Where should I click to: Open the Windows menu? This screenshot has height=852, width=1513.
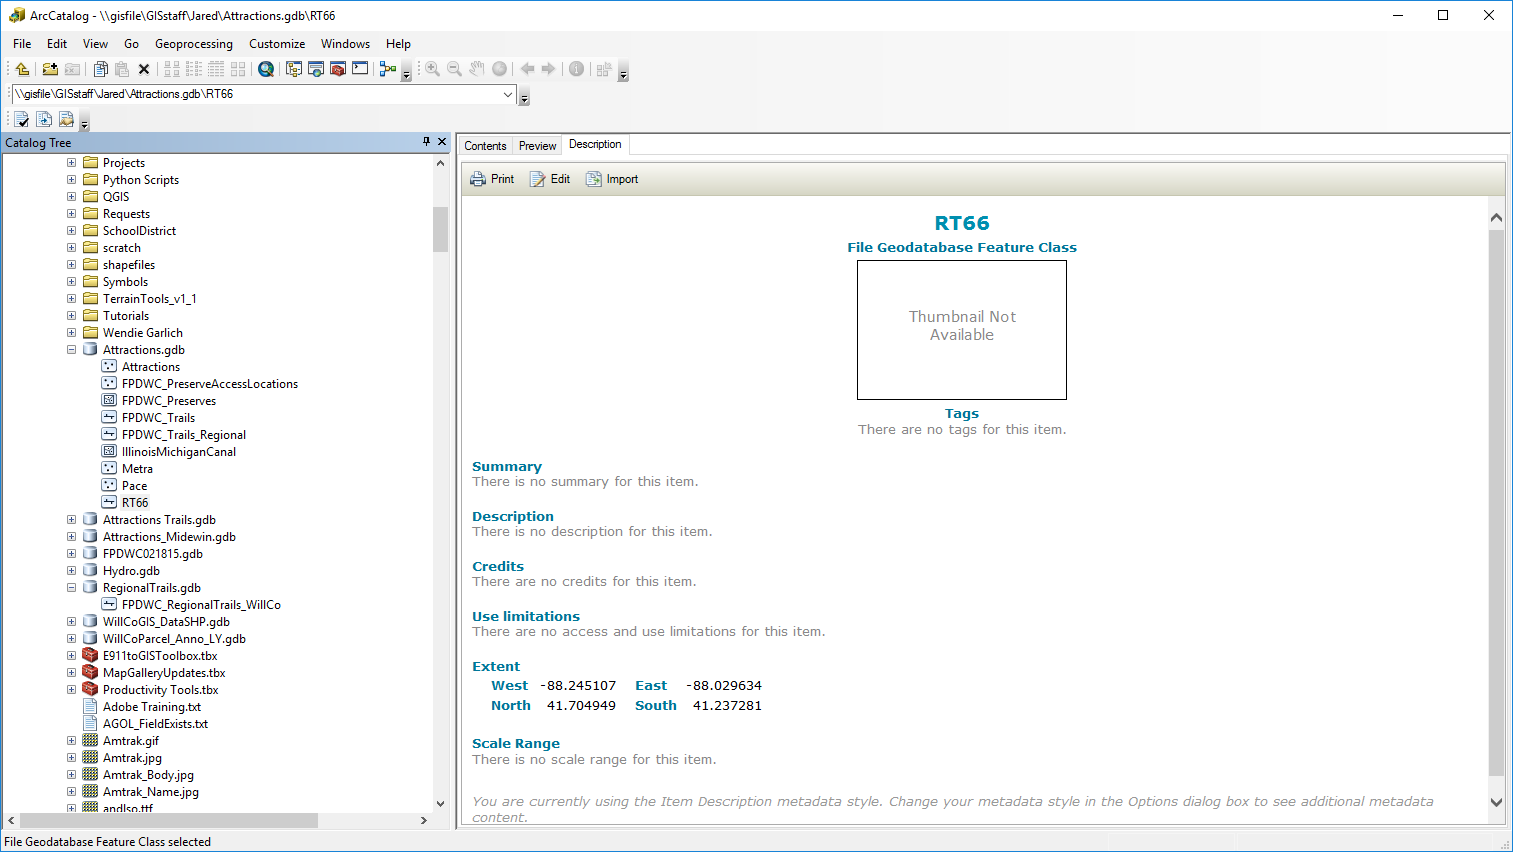pyautogui.click(x=345, y=44)
